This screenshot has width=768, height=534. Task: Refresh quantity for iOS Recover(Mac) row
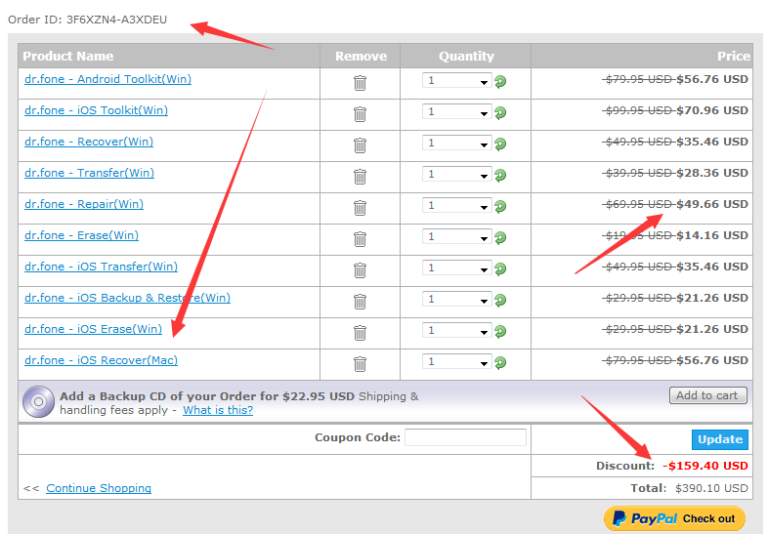click(x=500, y=363)
